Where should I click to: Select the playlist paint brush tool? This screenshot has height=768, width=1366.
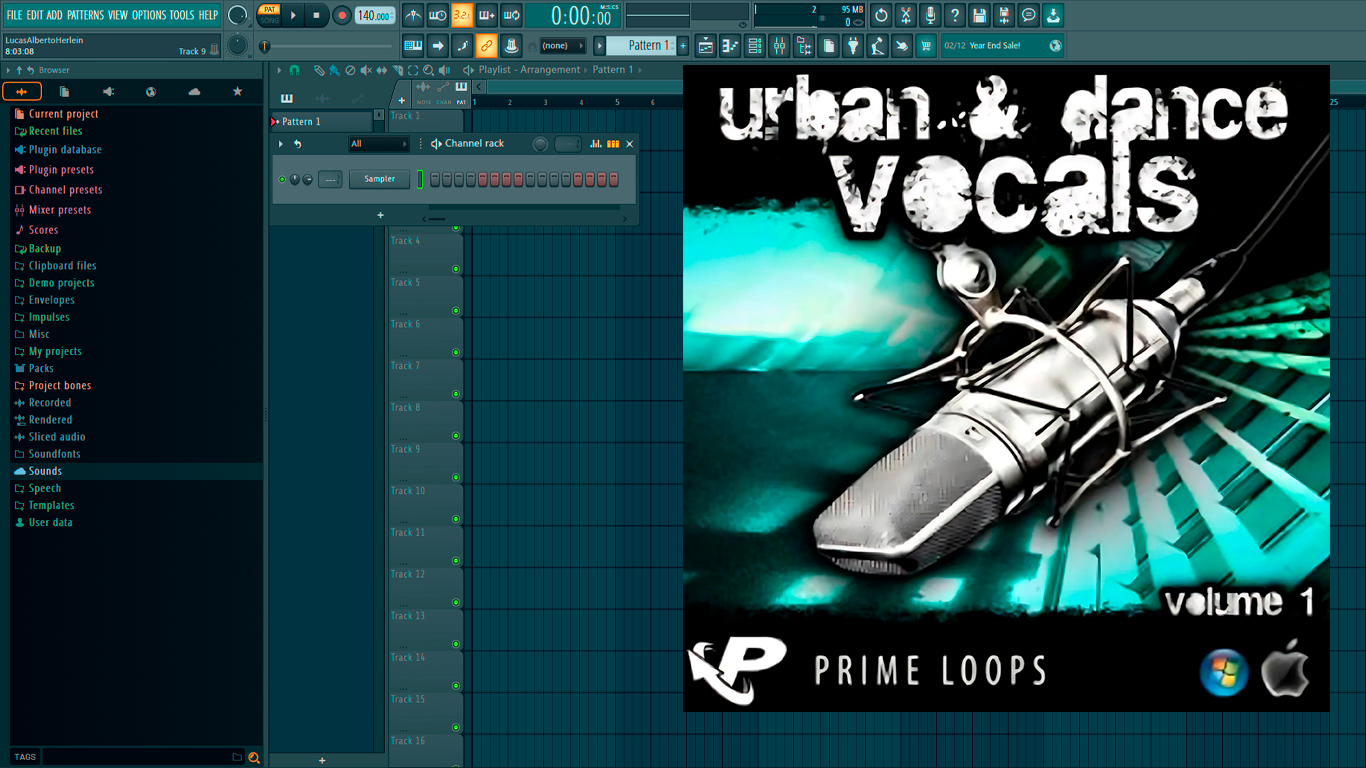334,70
